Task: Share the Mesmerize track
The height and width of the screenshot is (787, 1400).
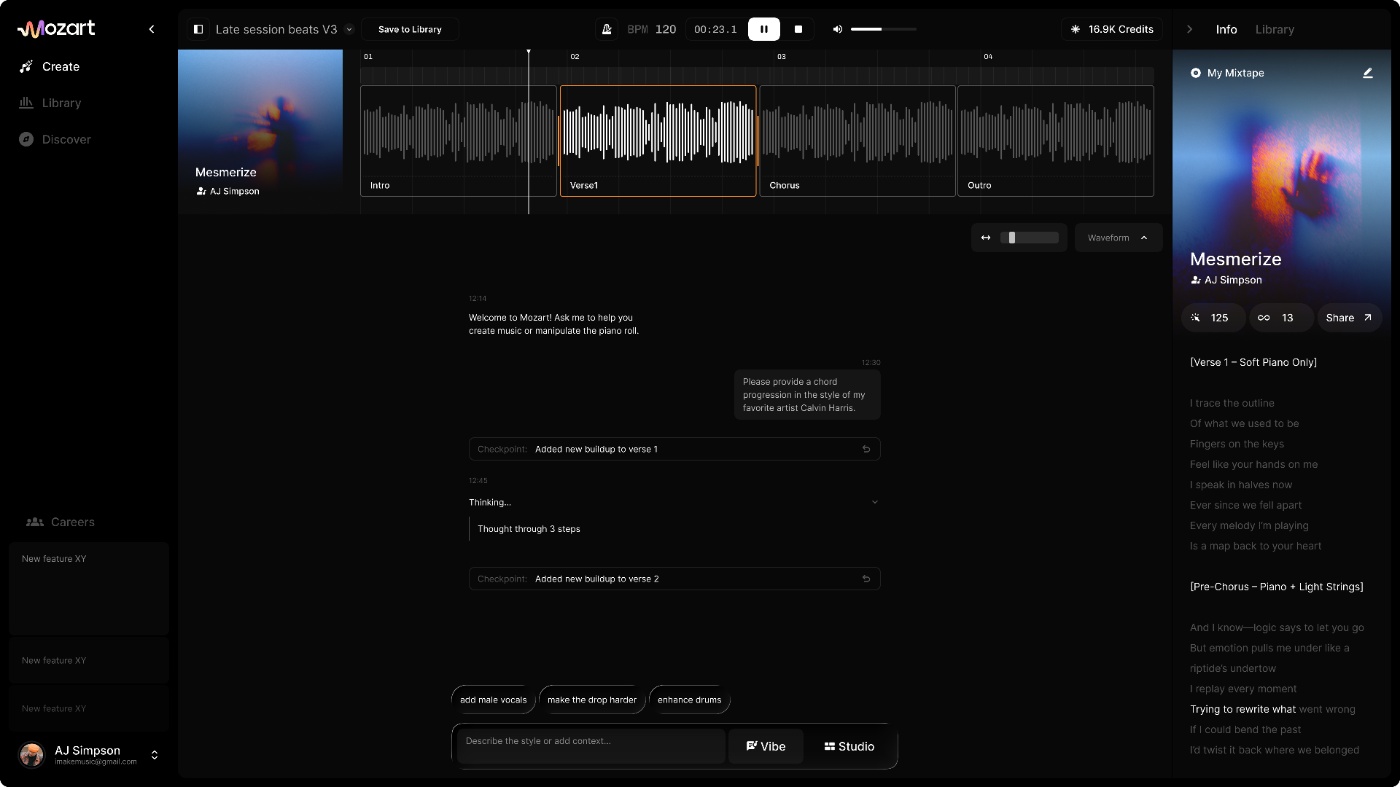Action: coord(1349,317)
